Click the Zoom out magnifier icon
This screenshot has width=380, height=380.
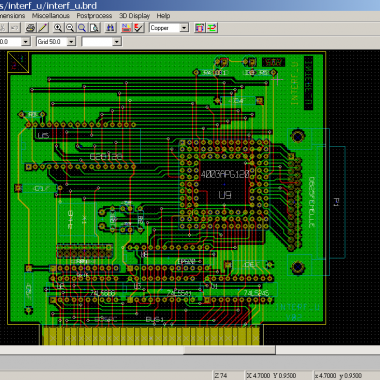click(x=70, y=28)
